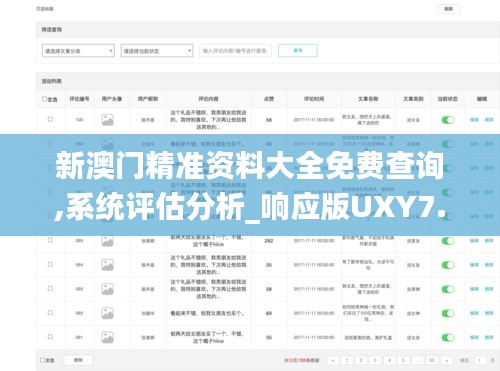Open the 请选择当前状态 dropdown
This screenshot has width=500, height=371.
point(157,51)
